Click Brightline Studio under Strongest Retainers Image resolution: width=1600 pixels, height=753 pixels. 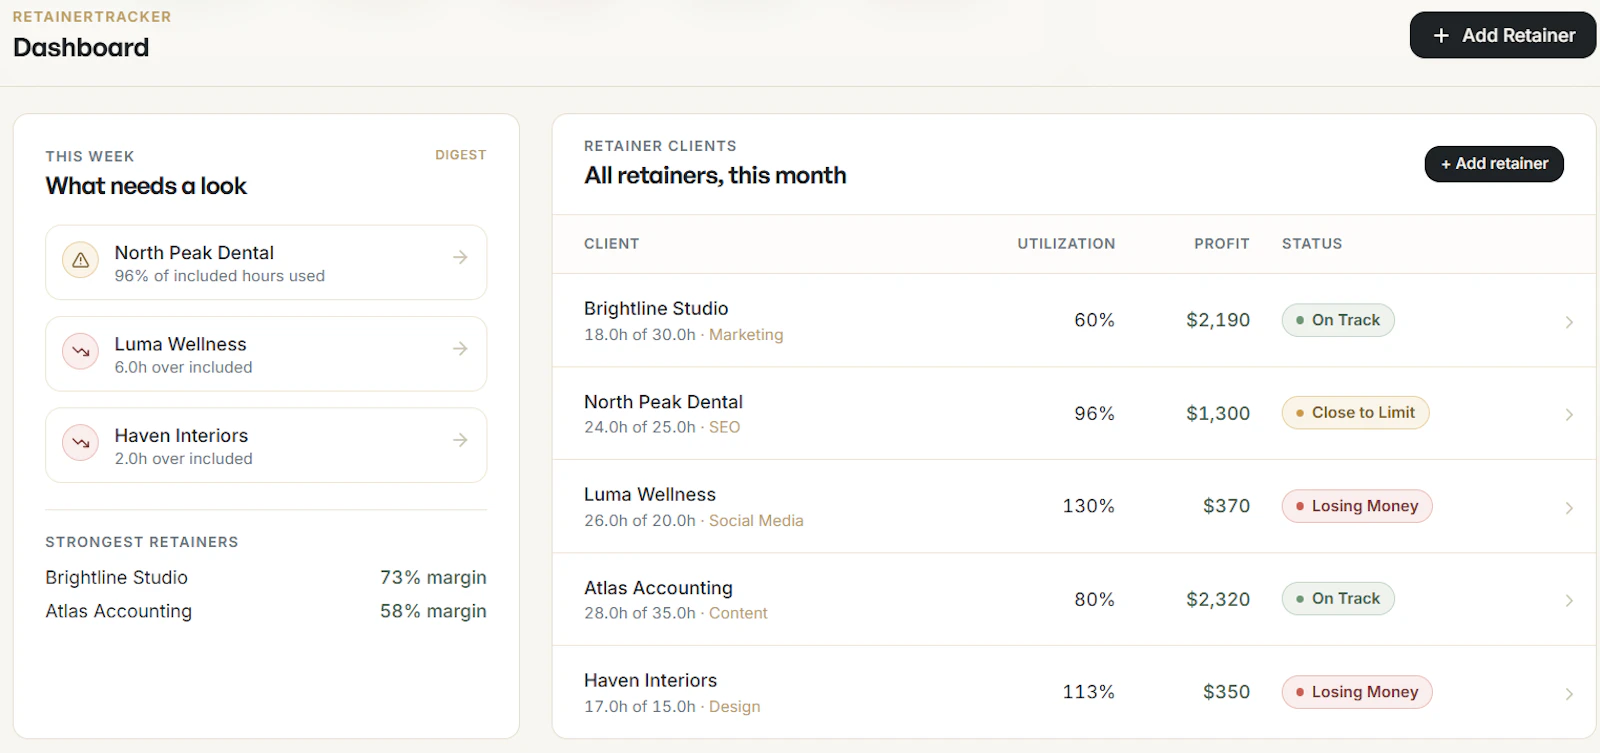tap(116, 578)
